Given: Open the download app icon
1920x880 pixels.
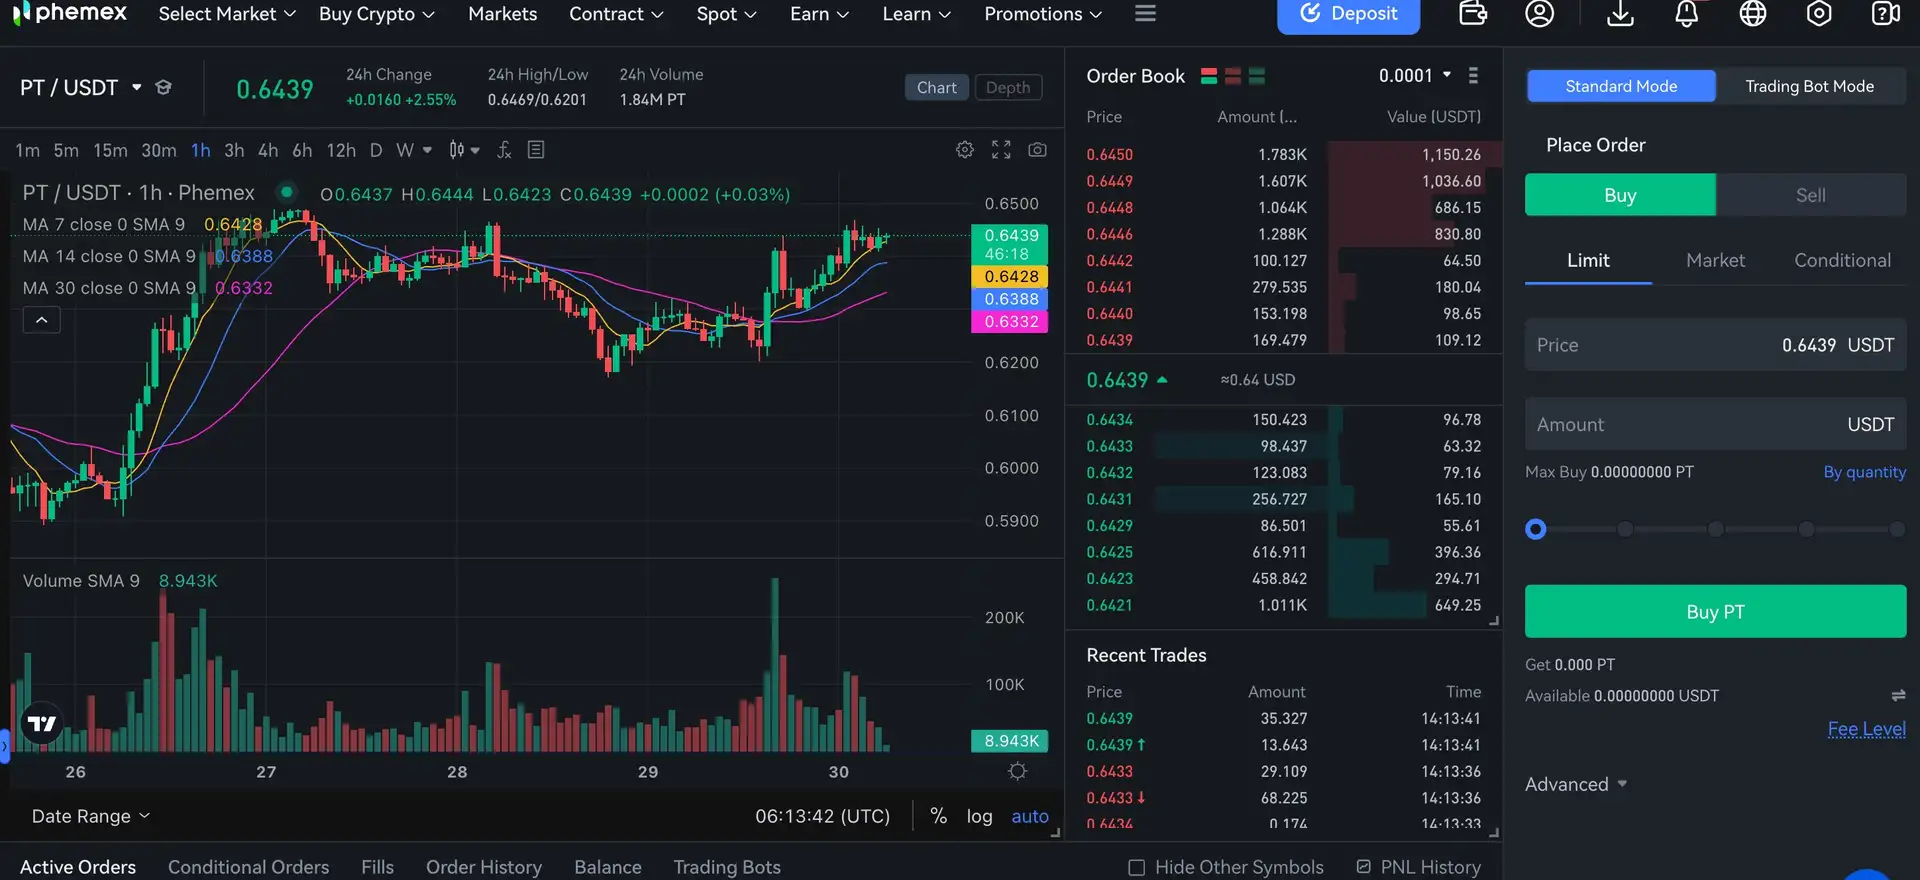Looking at the screenshot, I should (1620, 14).
